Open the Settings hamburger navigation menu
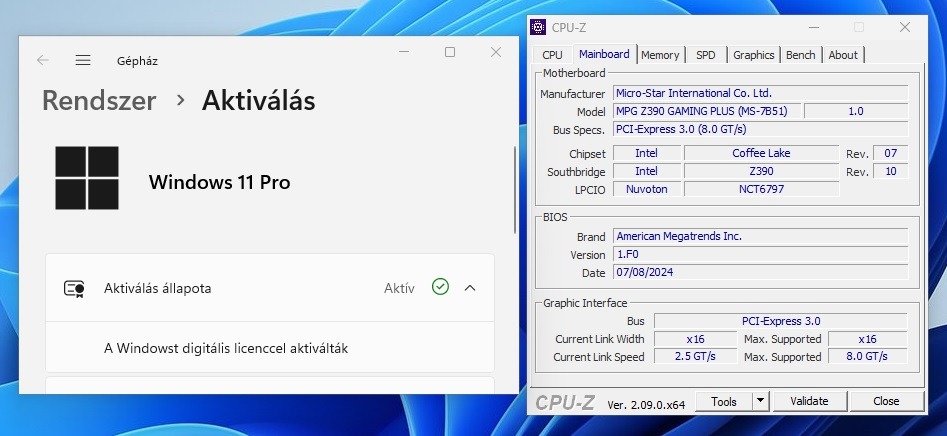The width and height of the screenshot is (947, 436). click(83, 60)
